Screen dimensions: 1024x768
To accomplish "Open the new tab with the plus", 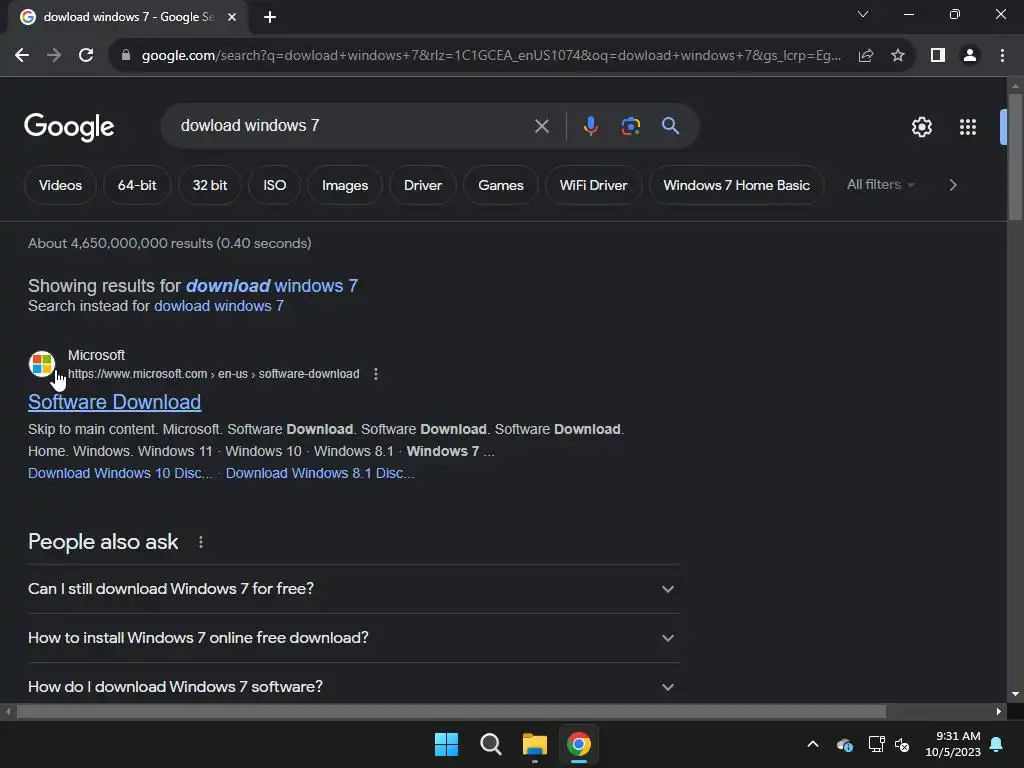I will tap(270, 17).
